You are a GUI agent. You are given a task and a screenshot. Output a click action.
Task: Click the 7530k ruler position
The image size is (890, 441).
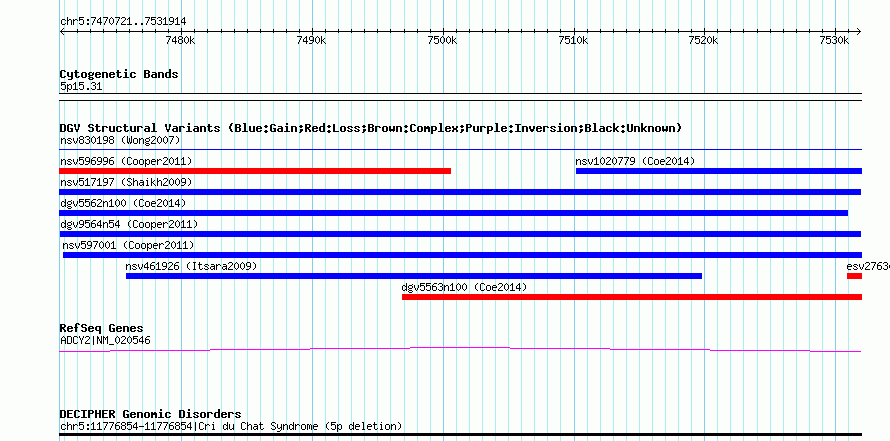[834, 41]
